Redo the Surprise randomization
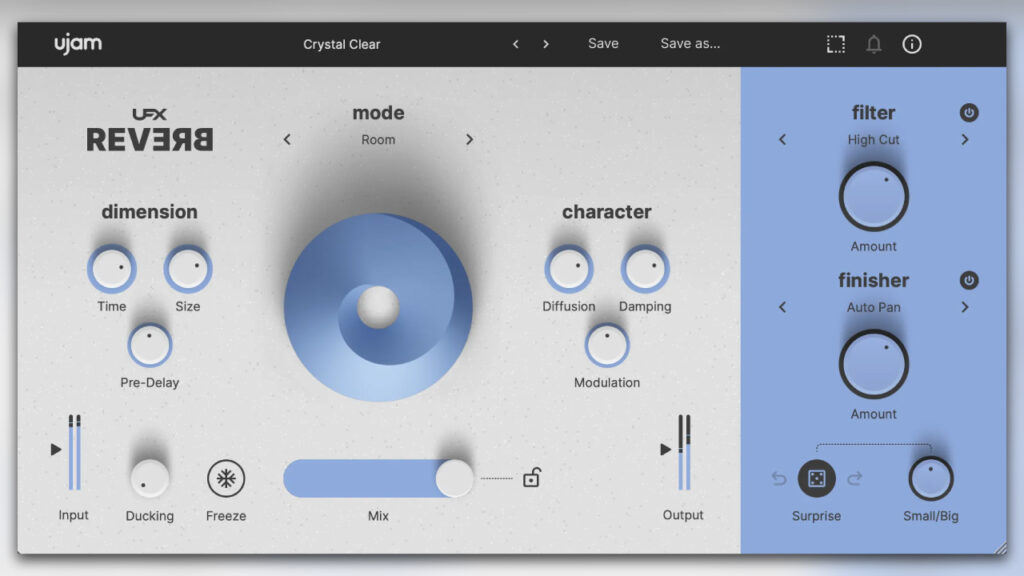Viewport: 1024px width, 576px height. coord(853,480)
